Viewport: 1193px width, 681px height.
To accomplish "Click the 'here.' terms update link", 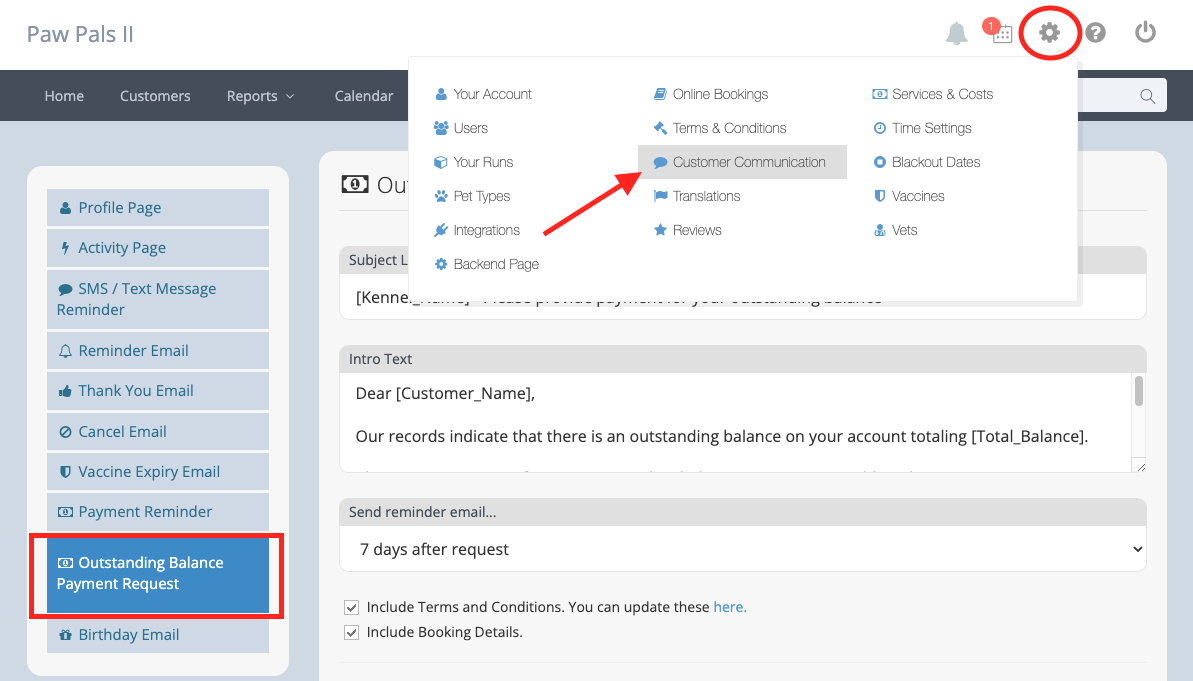I will (730, 607).
